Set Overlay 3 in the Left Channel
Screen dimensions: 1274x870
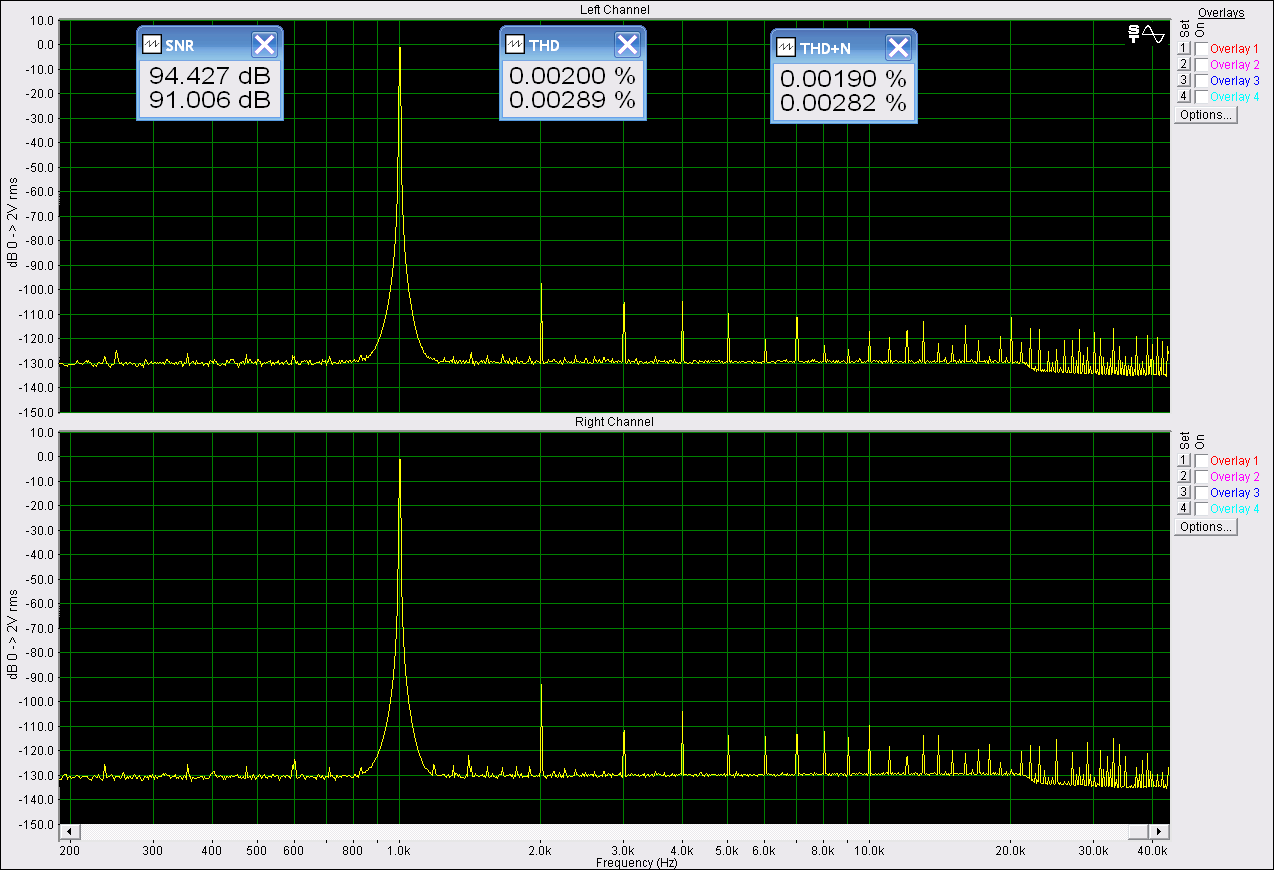1184,80
